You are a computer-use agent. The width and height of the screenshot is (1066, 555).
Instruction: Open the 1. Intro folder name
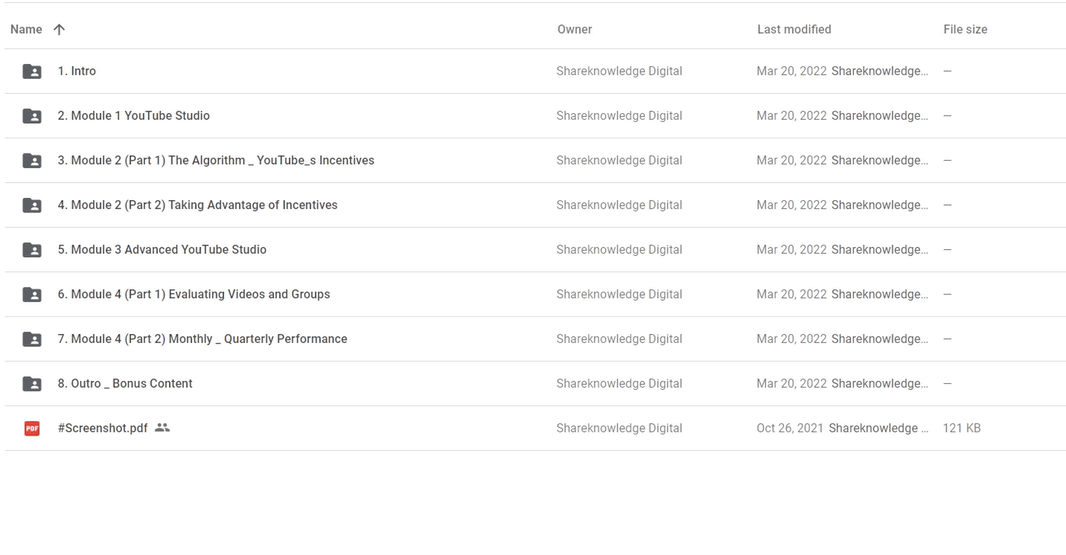pos(77,71)
